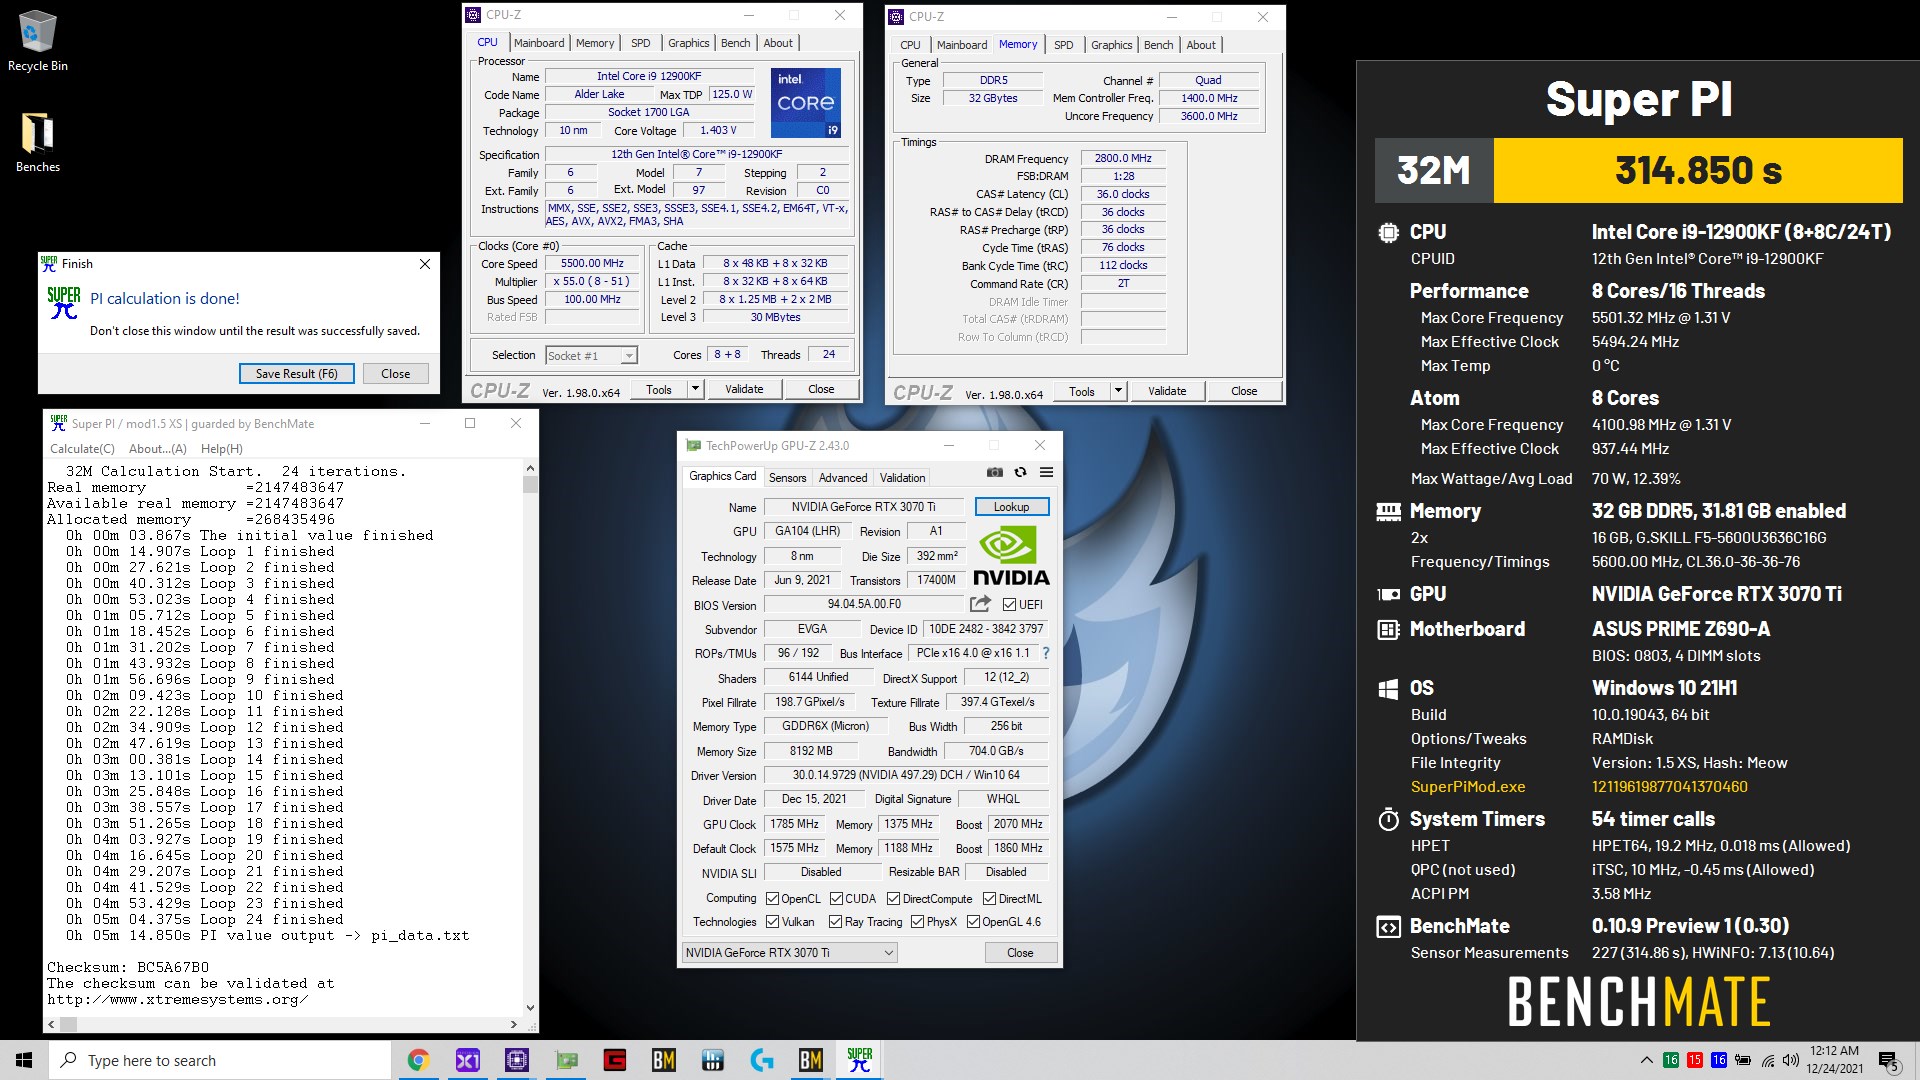The width and height of the screenshot is (1920, 1080).
Task: Click the BIOS export share icon
Action: click(980, 604)
